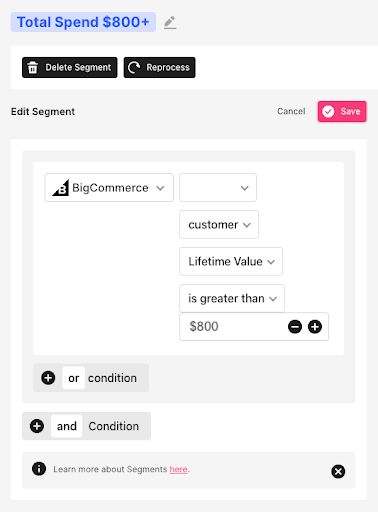The image size is (378, 512).
Task: Click the trash icon in Delete Segment
Action: tap(33, 67)
